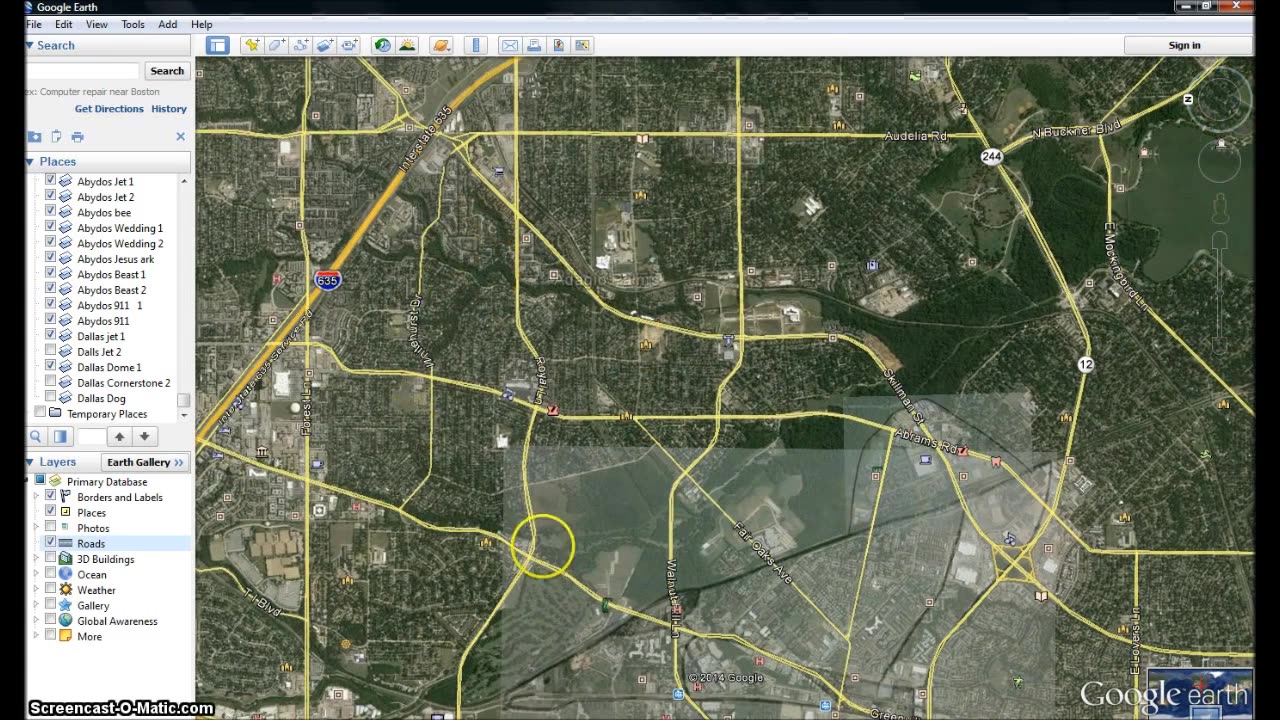Image resolution: width=1280 pixels, height=720 pixels.
Task: Open the File menu
Action: tap(33, 24)
